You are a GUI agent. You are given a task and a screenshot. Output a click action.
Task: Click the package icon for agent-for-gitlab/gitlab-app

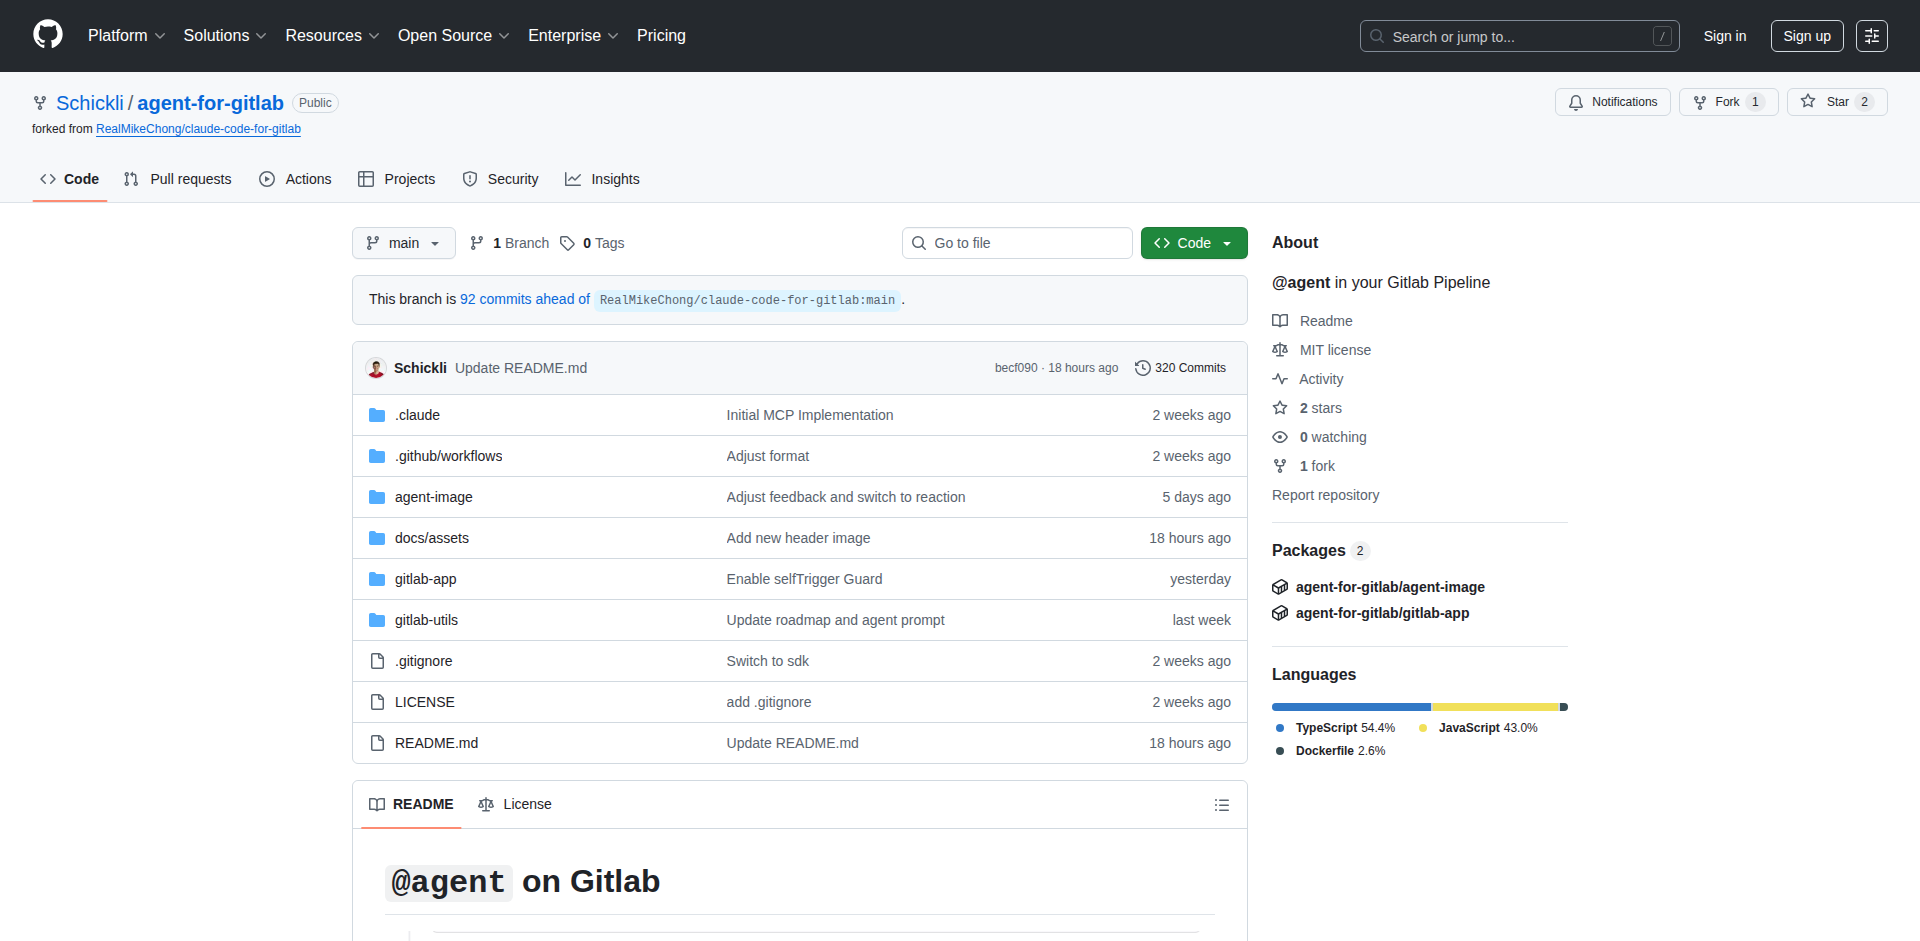[1280, 613]
